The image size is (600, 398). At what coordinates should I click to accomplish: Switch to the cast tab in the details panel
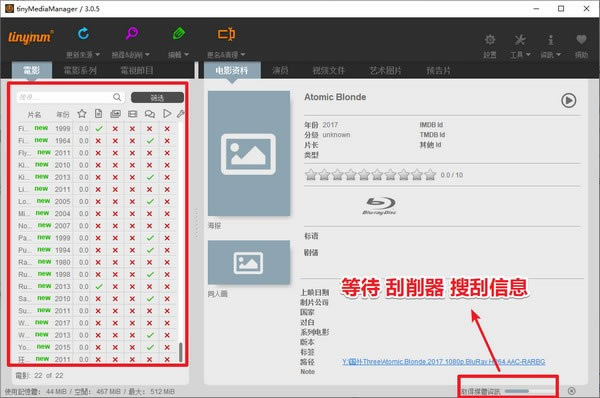click(280, 70)
